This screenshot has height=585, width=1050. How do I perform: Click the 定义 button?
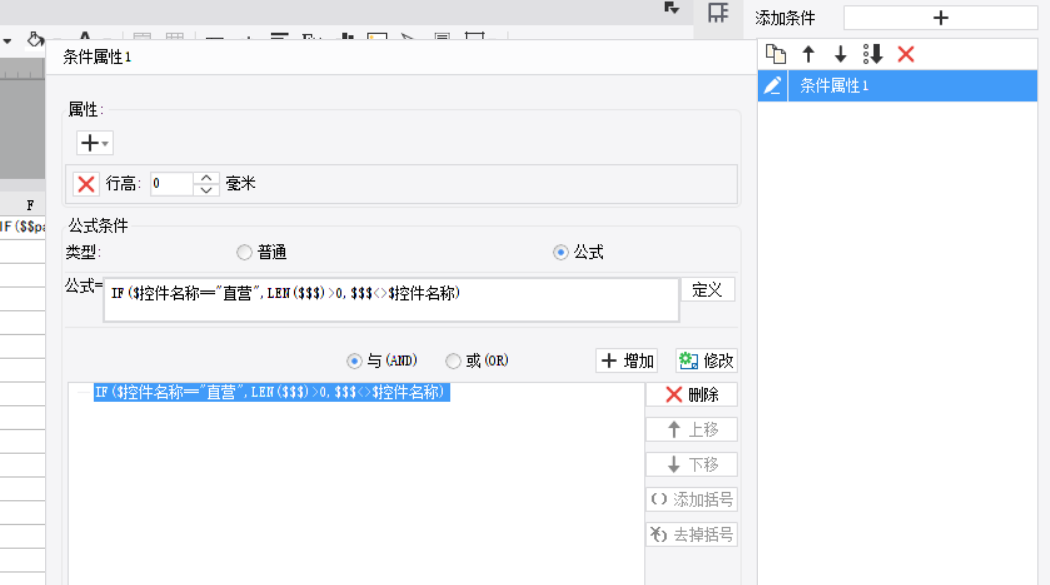click(707, 290)
